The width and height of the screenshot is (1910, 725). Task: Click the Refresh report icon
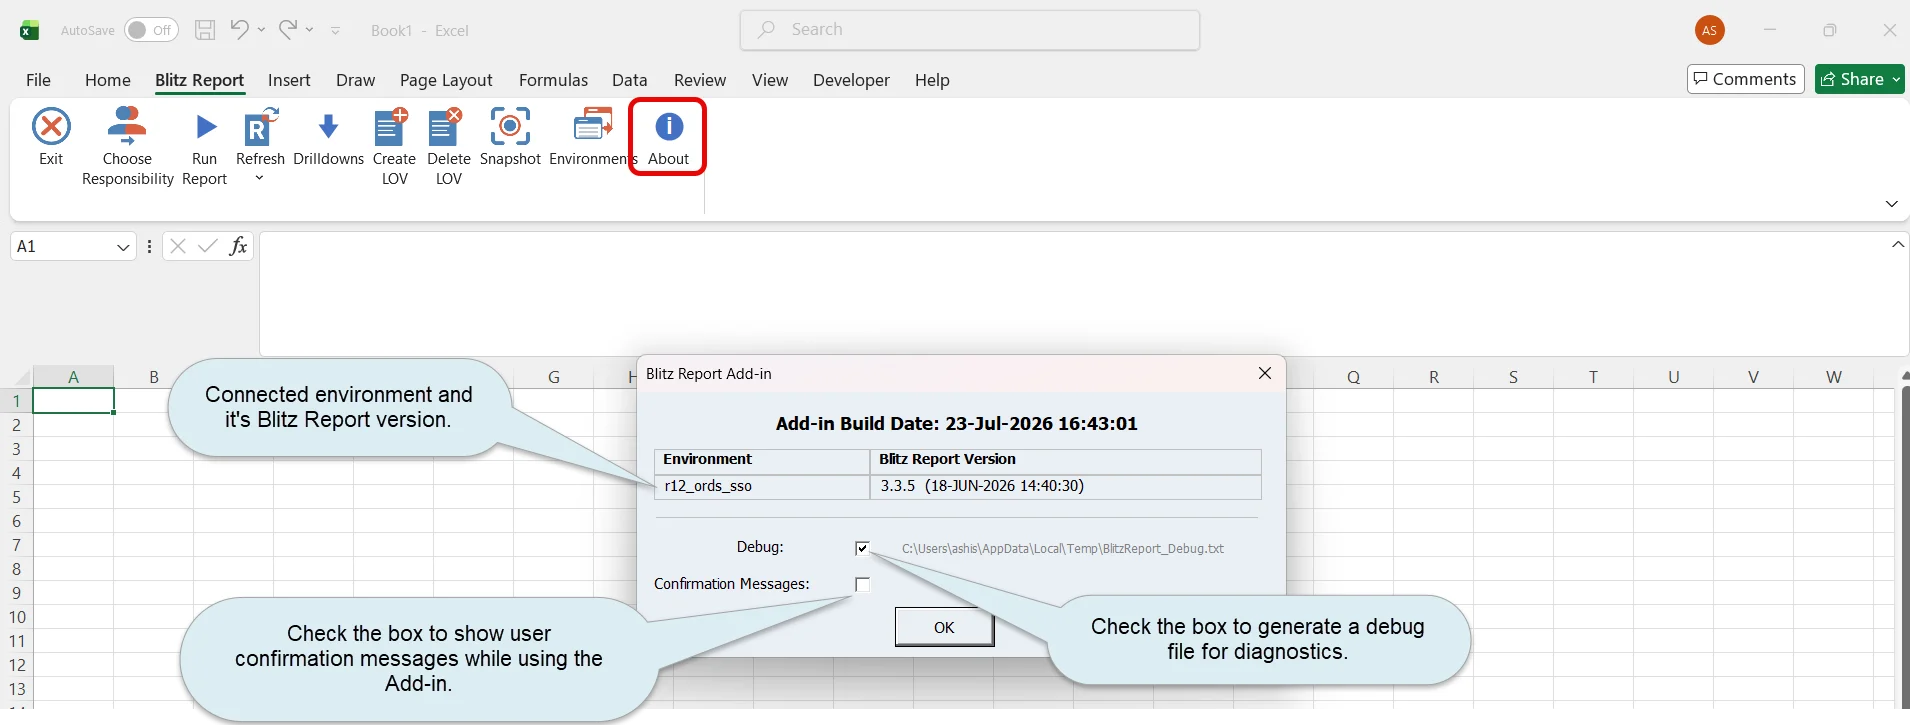click(259, 129)
